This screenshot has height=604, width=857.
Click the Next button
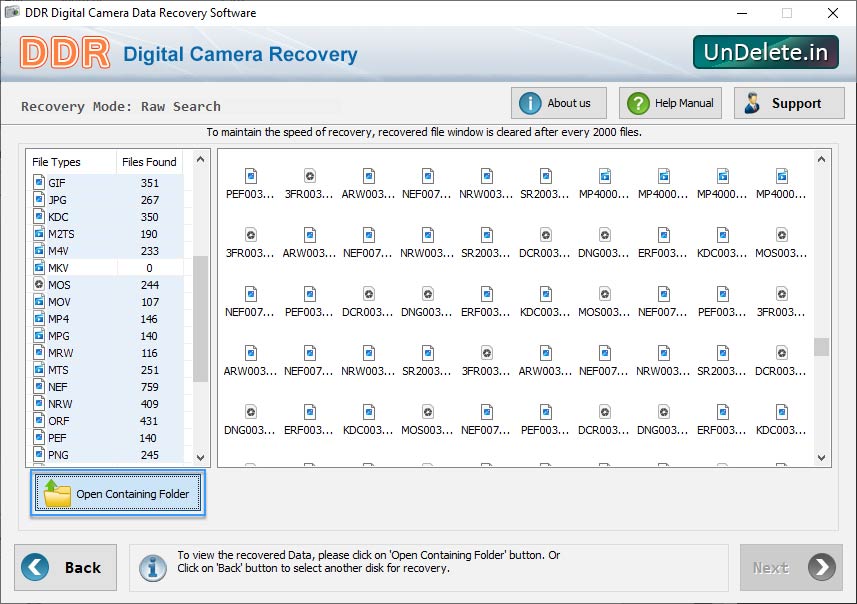pos(791,567)
